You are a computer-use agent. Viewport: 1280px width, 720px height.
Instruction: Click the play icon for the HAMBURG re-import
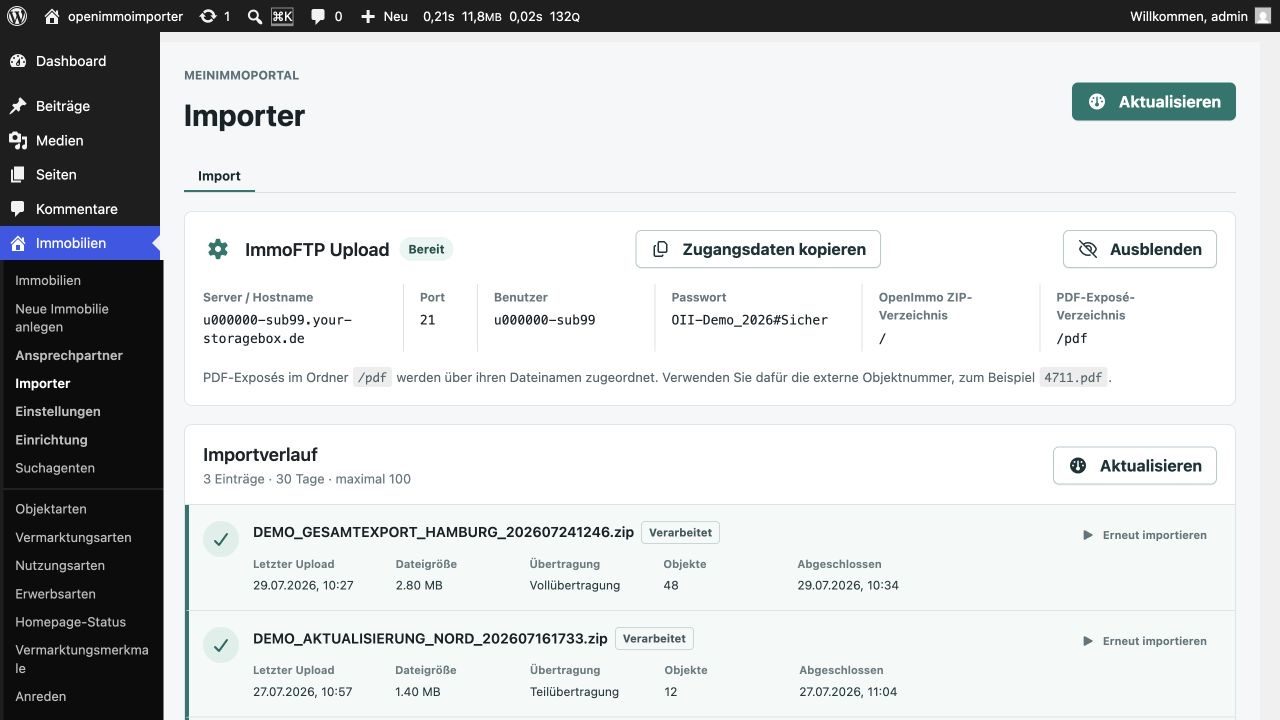1088,535
